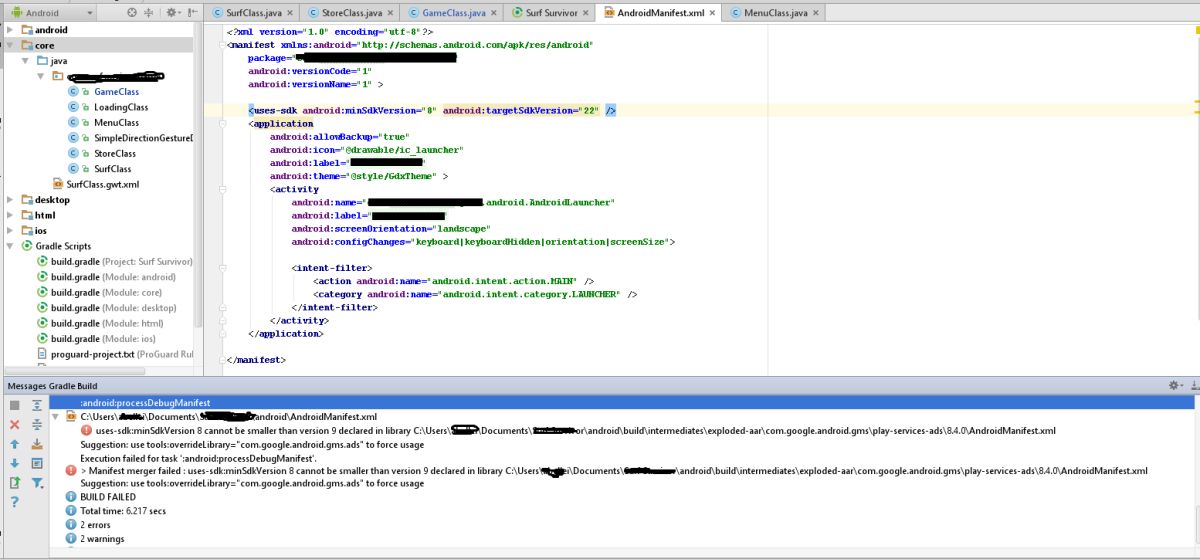Collapse the AndroidManifest.xml error group

point(56,416)
